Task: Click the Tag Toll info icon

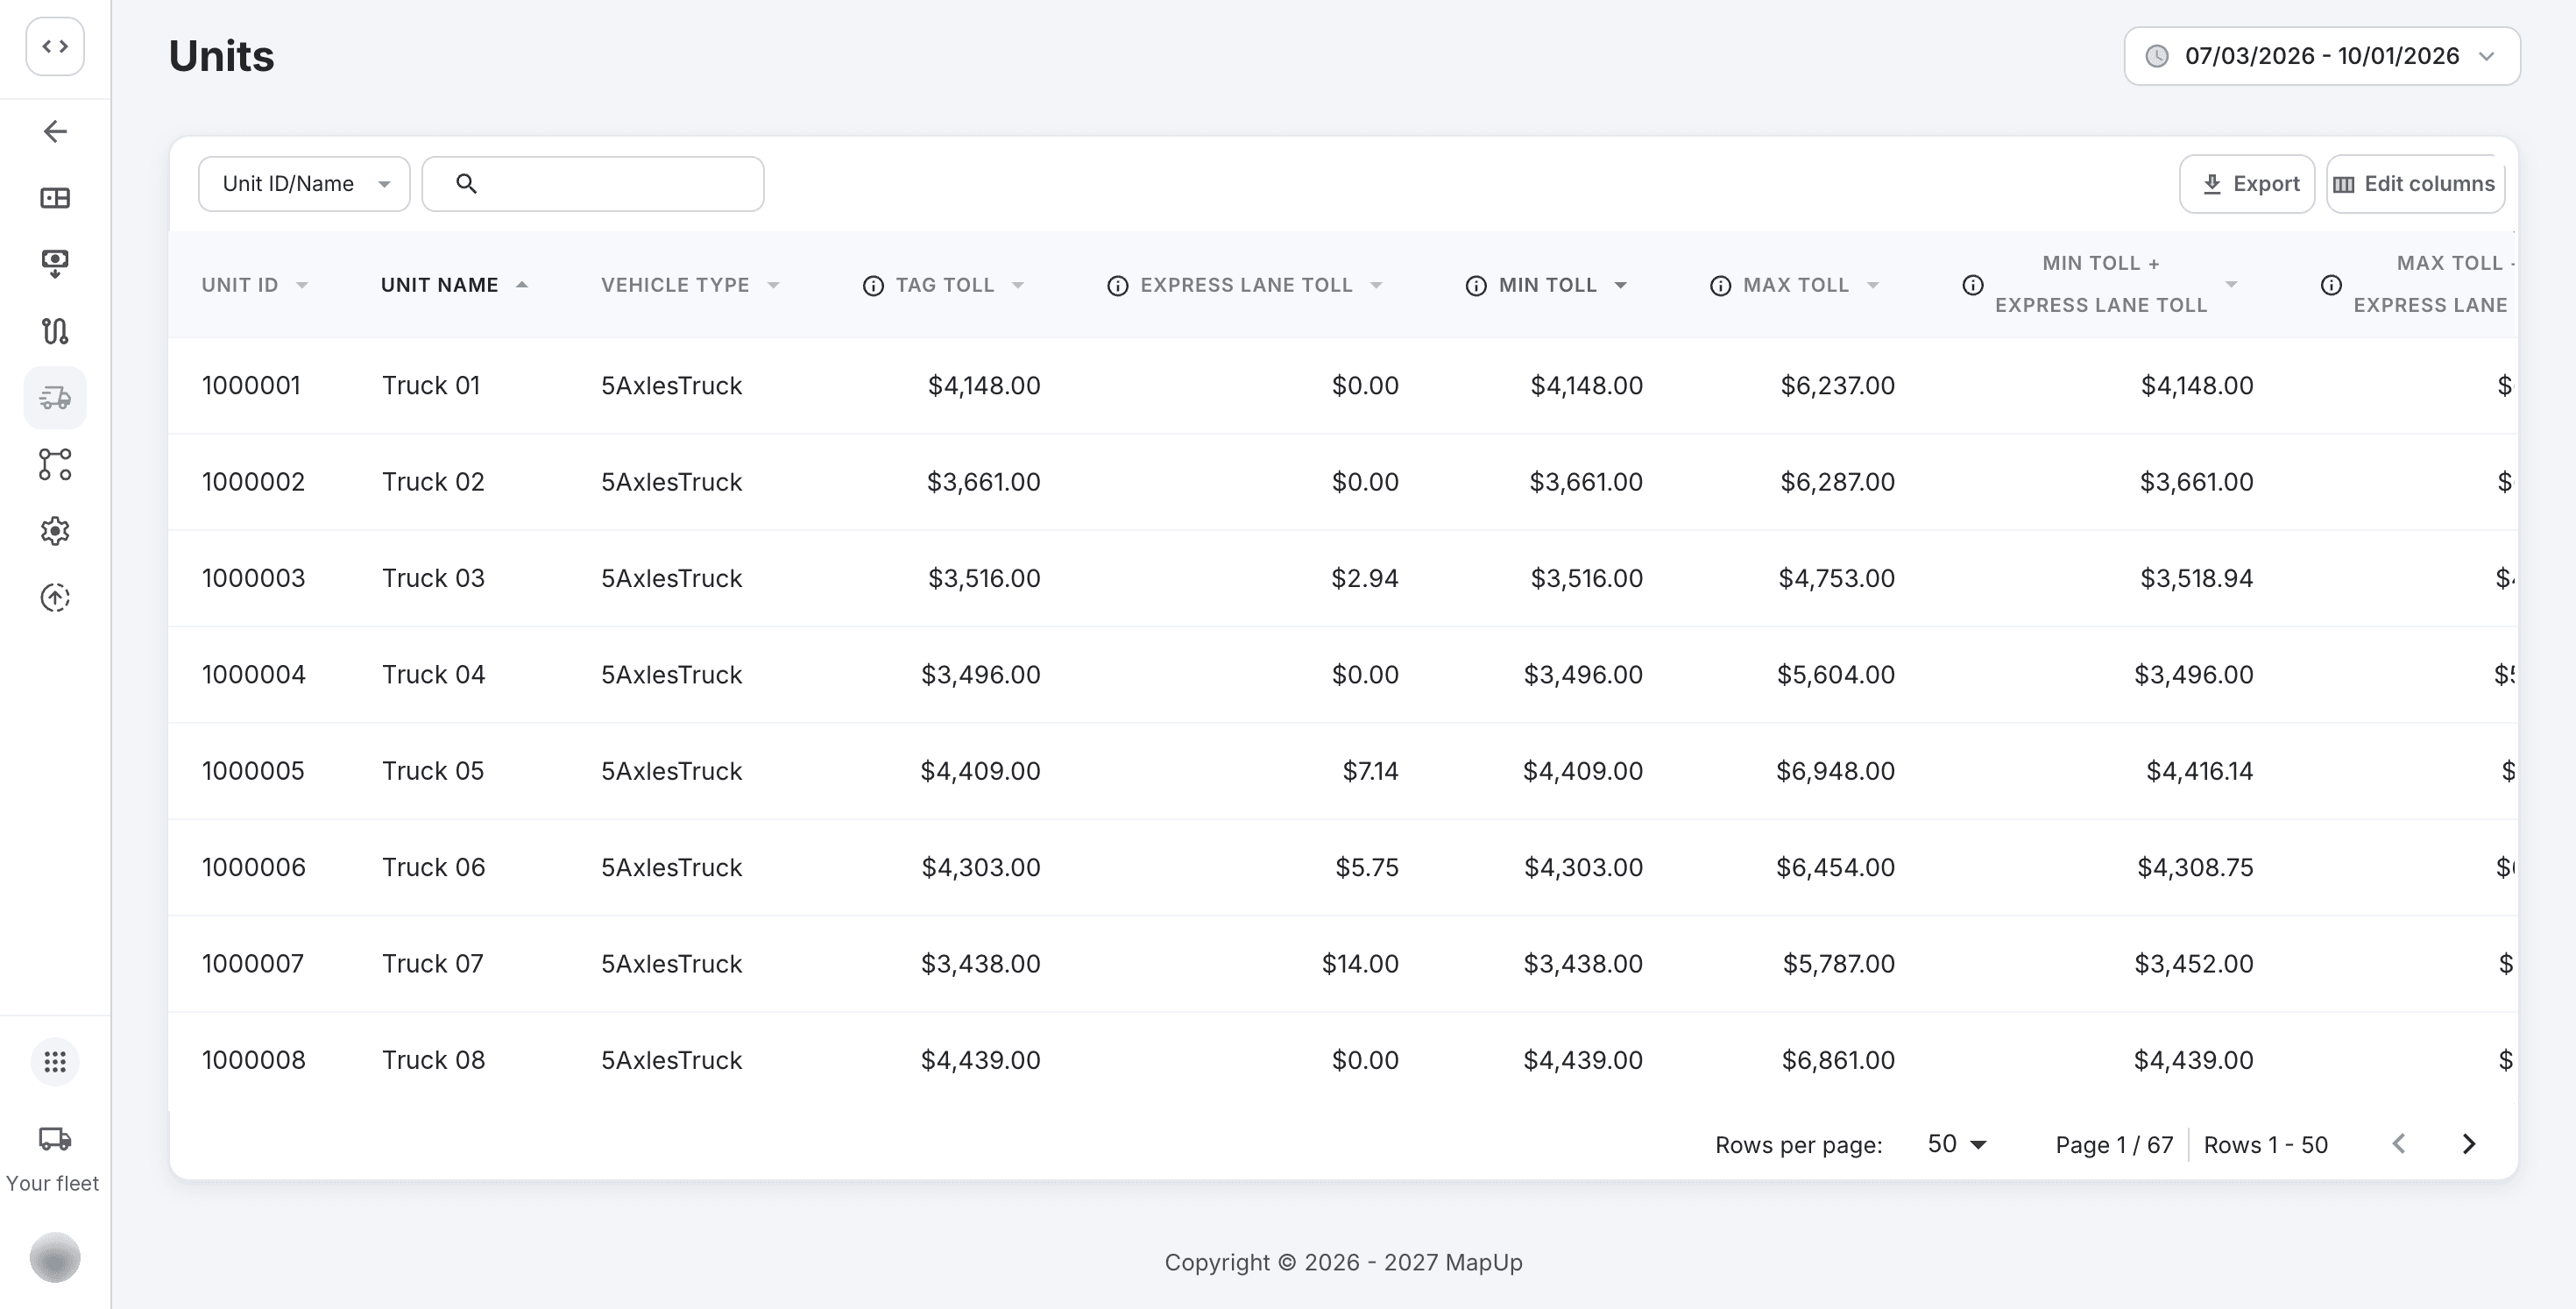Action: pyautogui.click(x=873, y=286)
